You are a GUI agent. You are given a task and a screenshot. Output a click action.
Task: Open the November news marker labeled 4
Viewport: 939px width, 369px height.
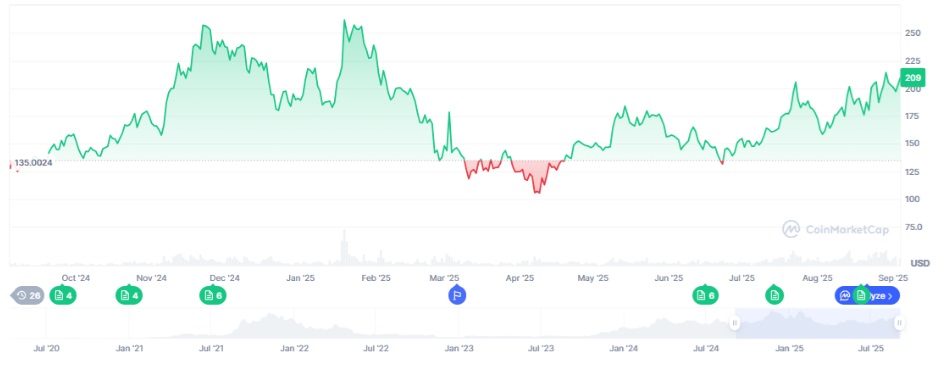[x=129, y=295]
